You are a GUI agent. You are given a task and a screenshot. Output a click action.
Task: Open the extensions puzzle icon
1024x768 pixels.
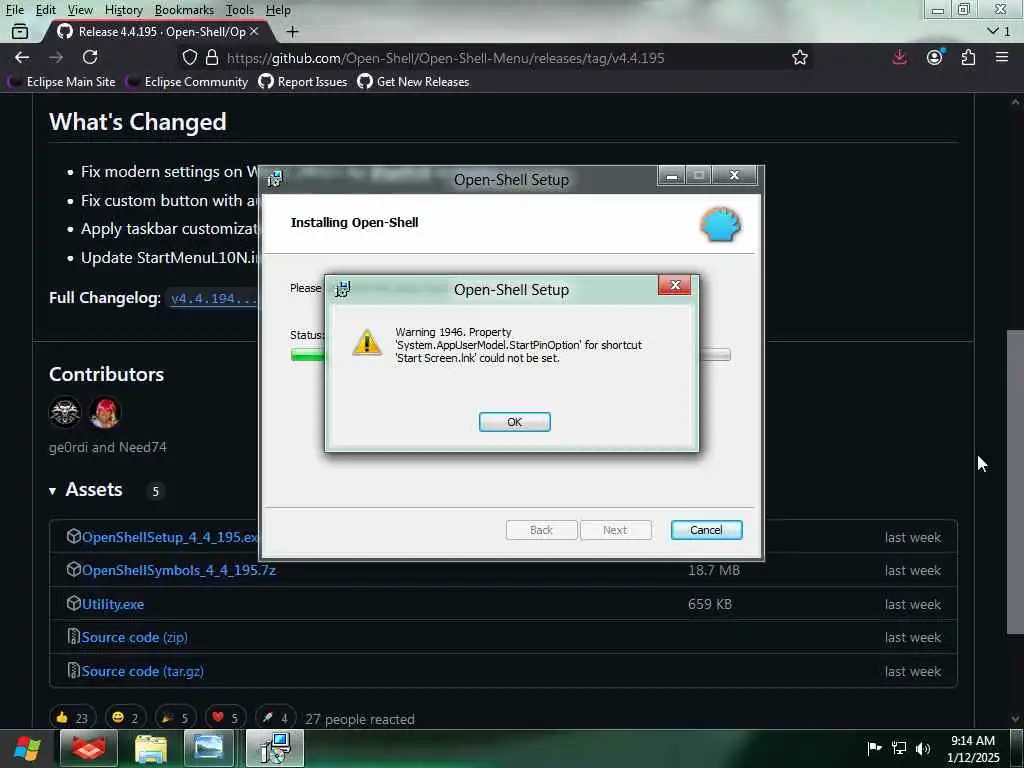968,57
